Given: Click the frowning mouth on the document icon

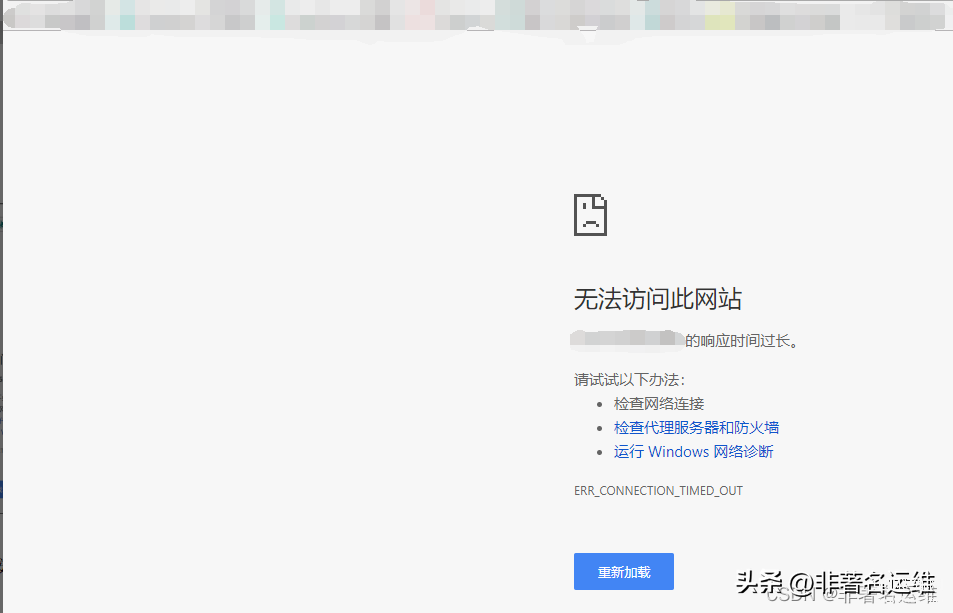Looking at the screenshot, I should [590, 221].
